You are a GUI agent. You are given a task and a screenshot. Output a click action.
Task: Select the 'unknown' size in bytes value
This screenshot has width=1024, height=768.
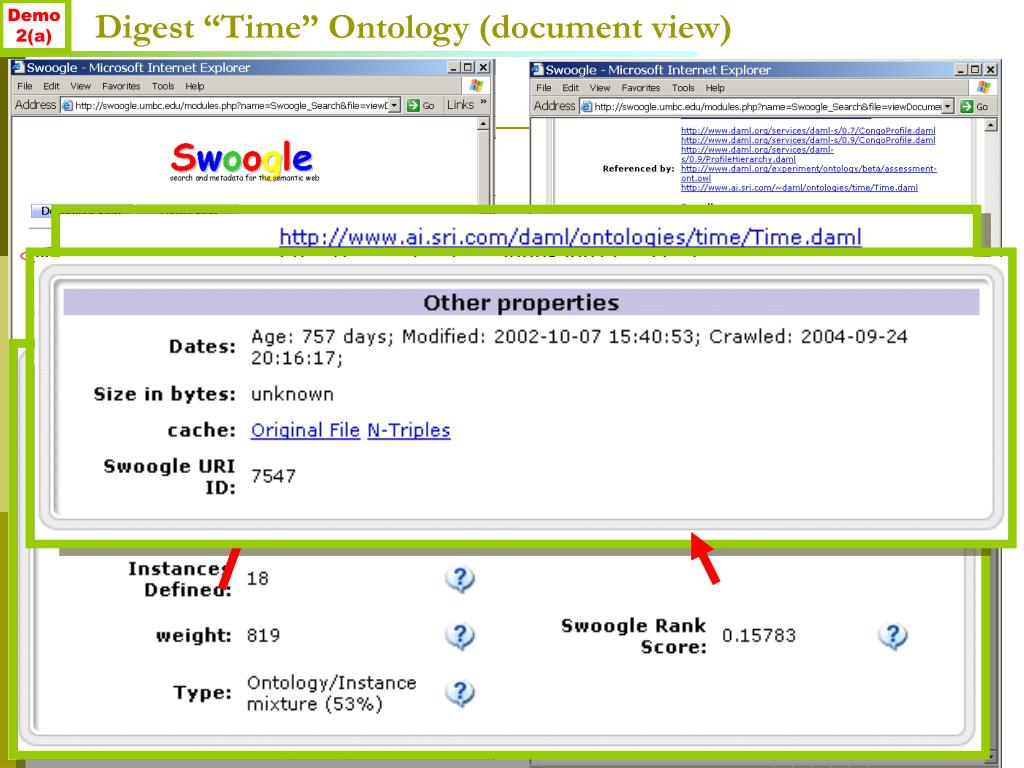[x=292, y=394]
